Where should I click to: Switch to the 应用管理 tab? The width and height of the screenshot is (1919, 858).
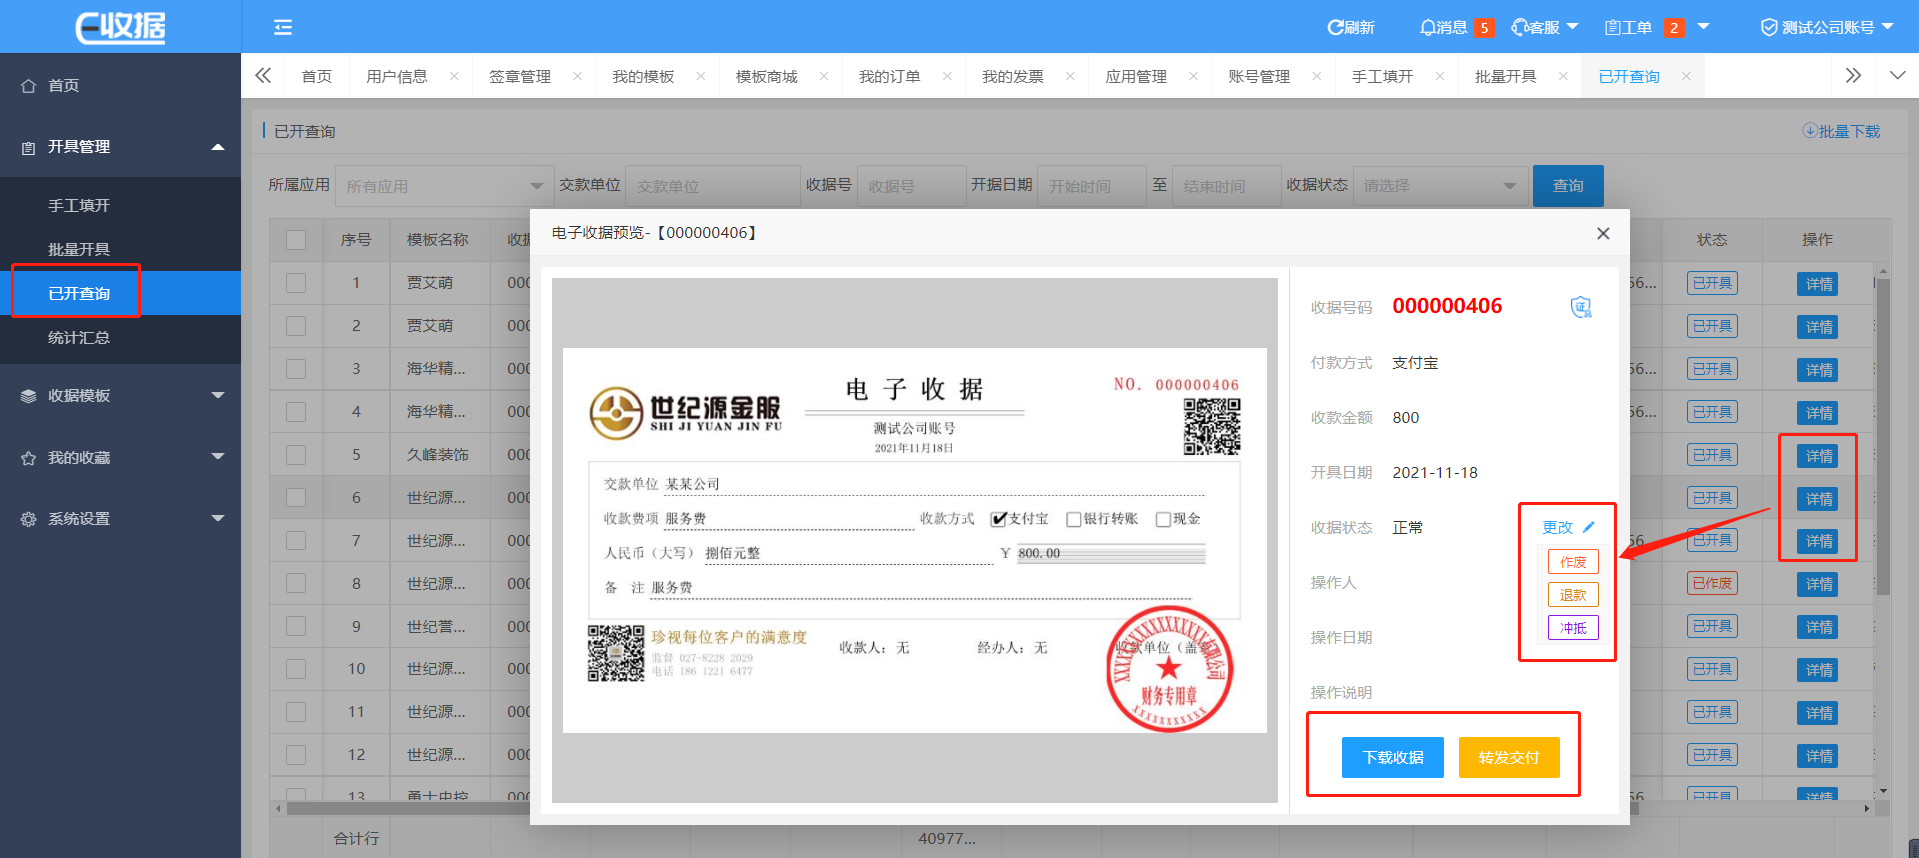point(1136,76)
